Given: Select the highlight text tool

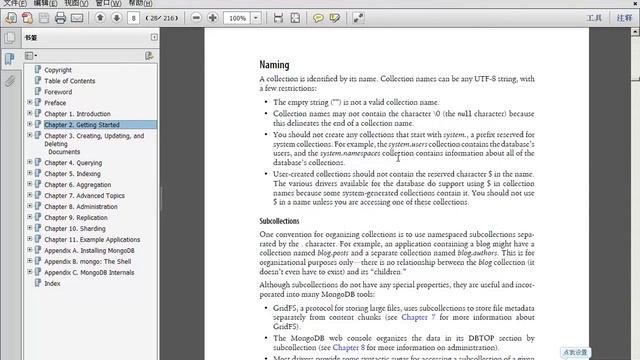Looking at the screenshot, I should (x=334, y=18).
